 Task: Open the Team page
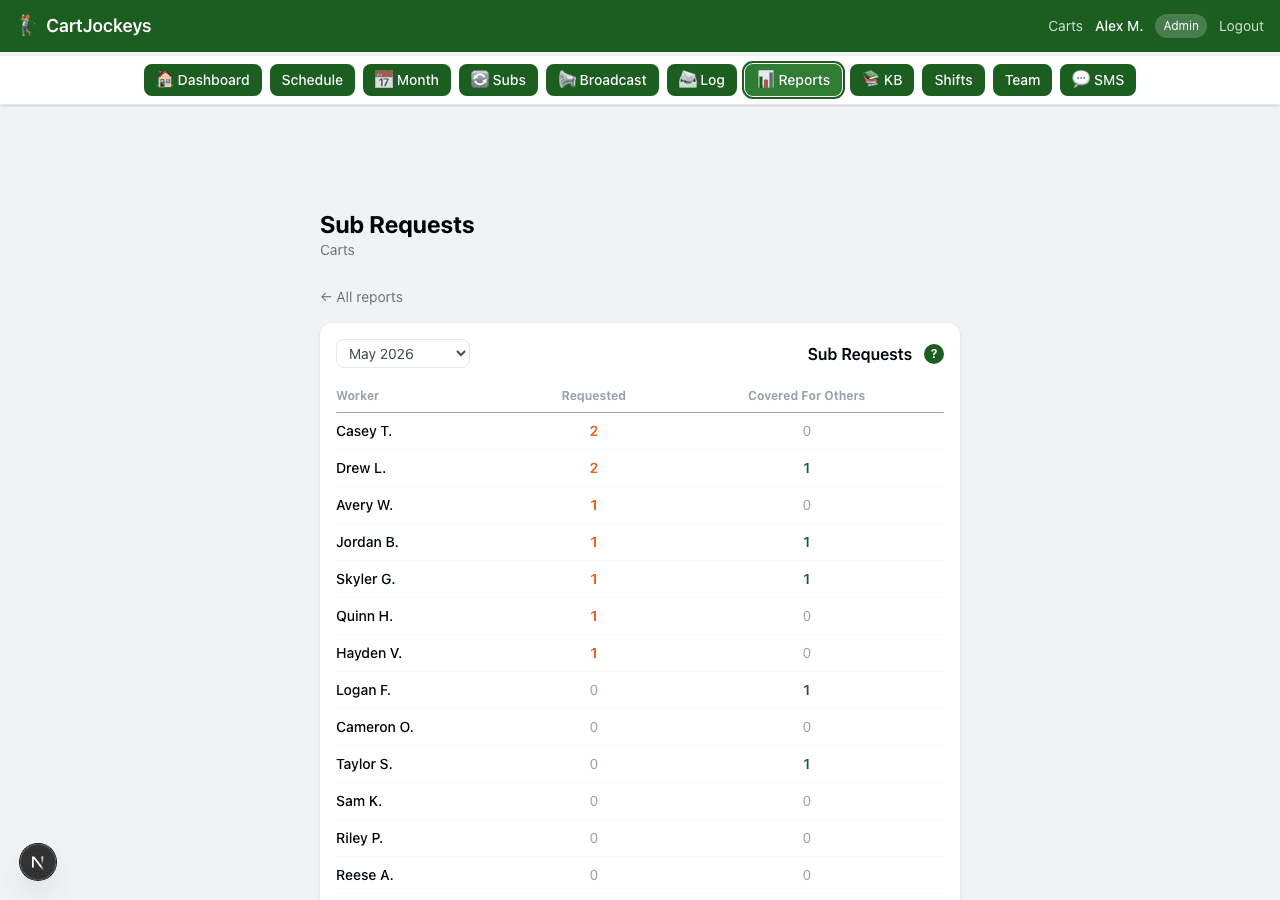tap(1022, 80)
